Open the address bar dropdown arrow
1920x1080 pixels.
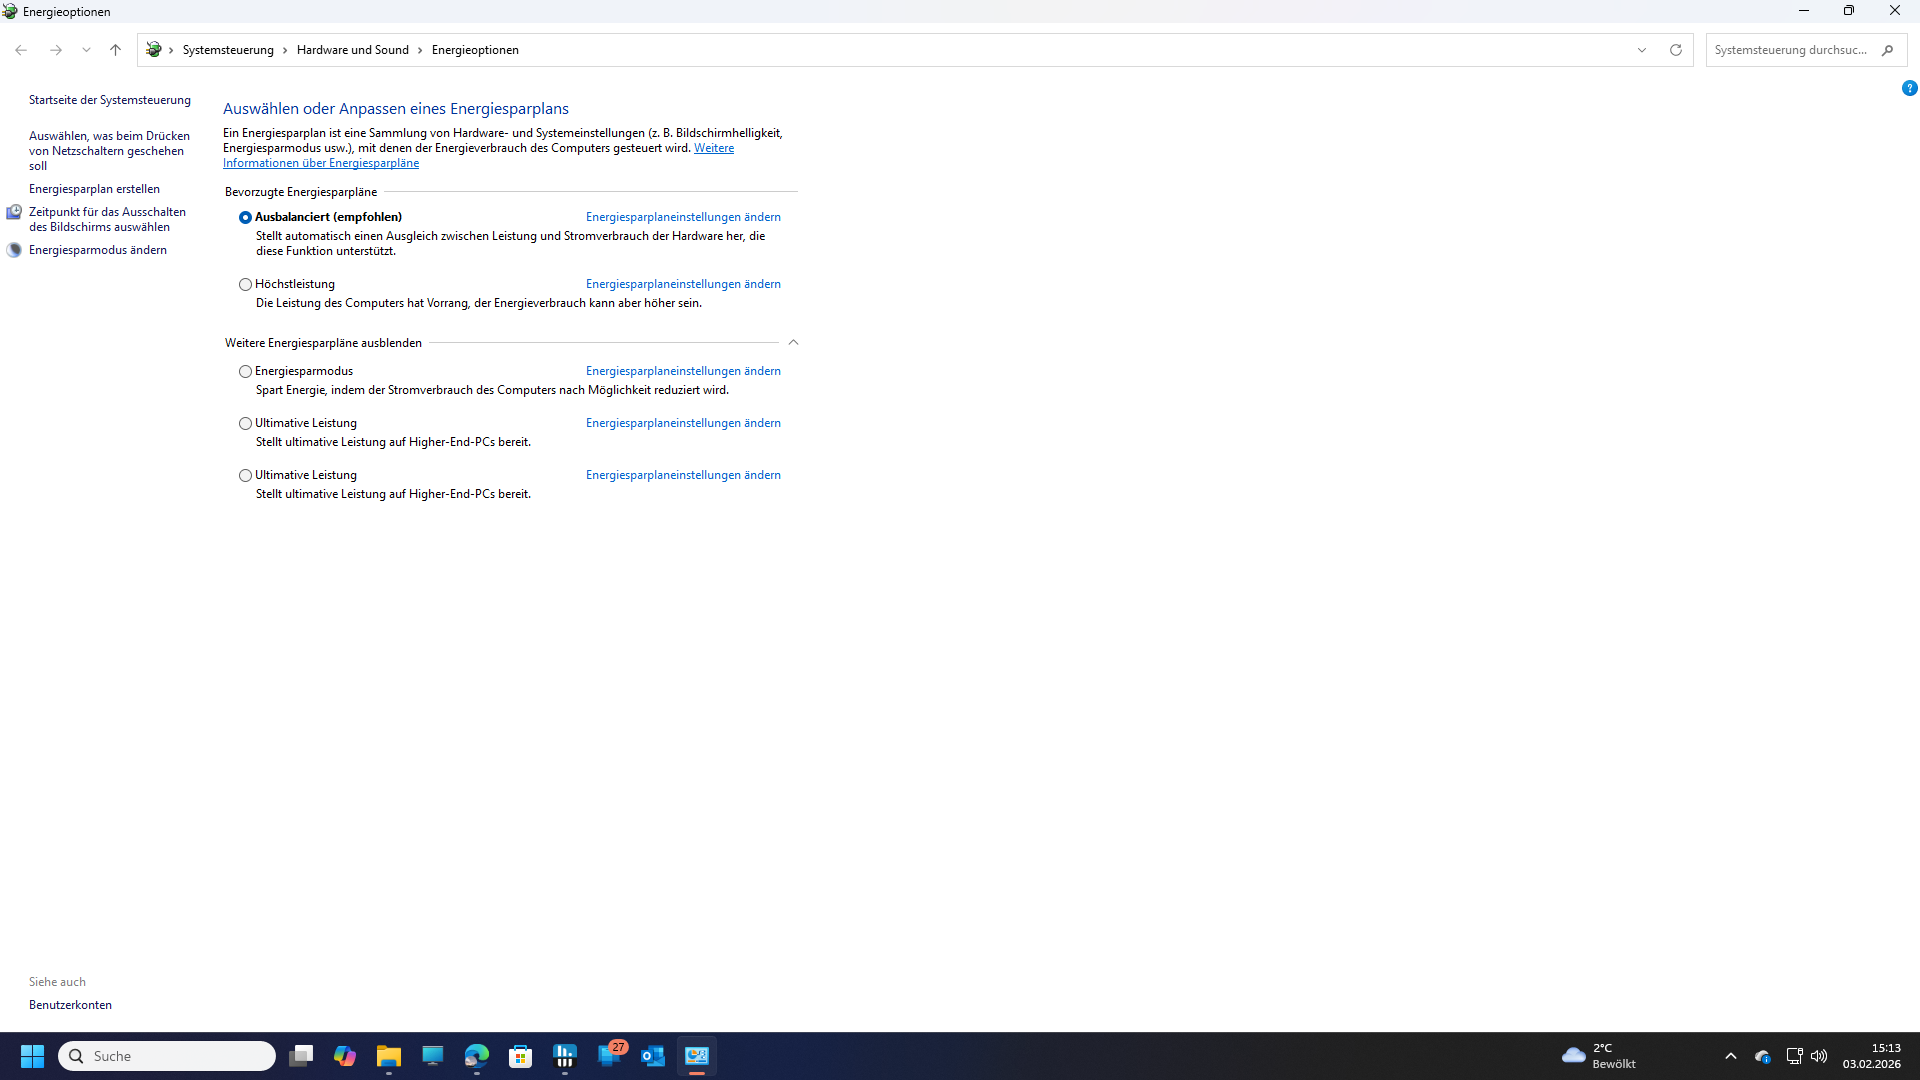click(1643, 49)
